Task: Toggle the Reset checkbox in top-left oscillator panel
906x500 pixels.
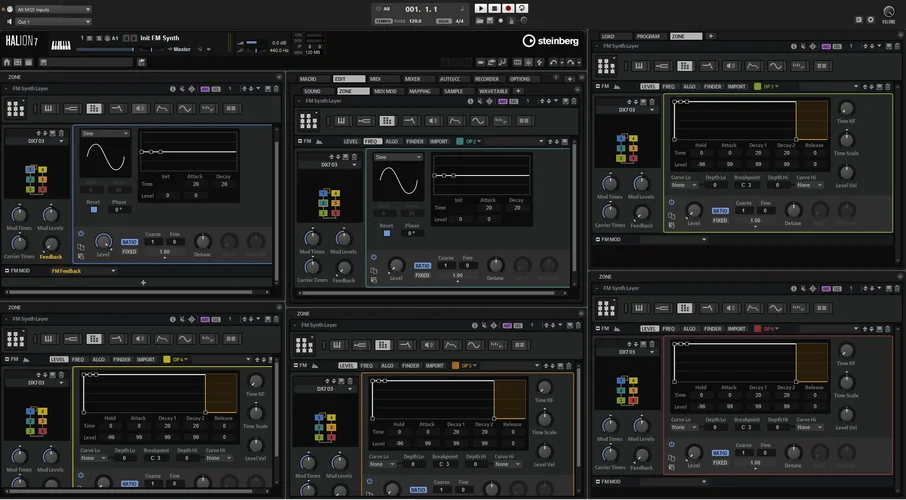Action: click(x=92, y=210)
